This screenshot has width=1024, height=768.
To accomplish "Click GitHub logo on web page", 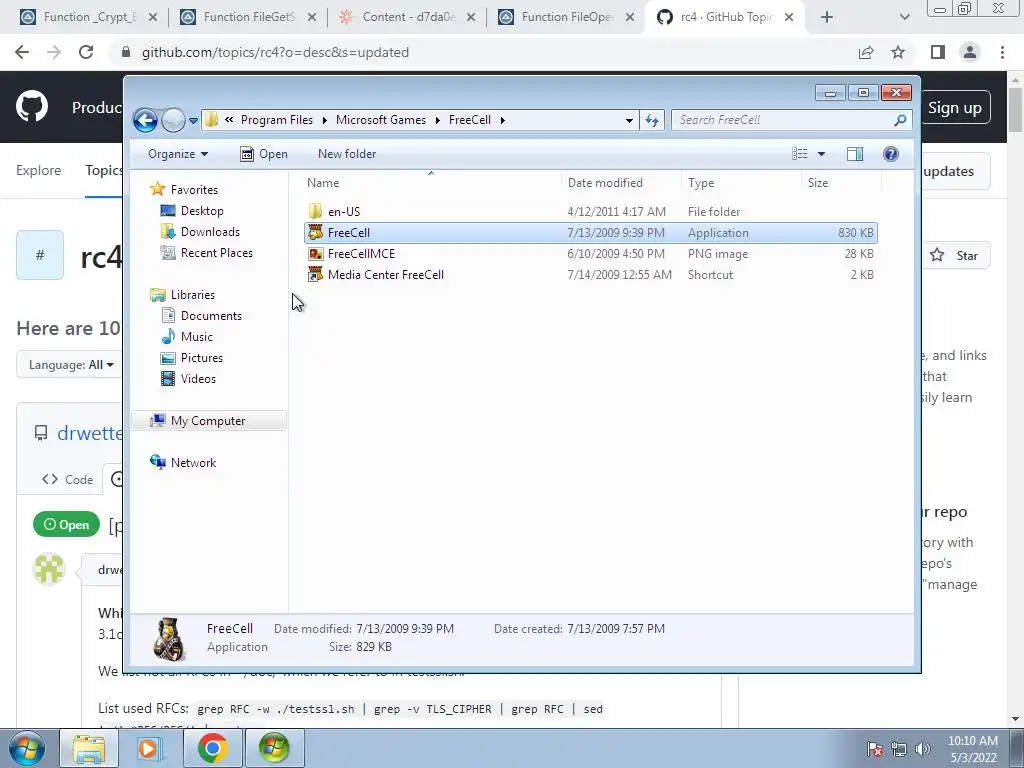I will click(x=32, y=107).
